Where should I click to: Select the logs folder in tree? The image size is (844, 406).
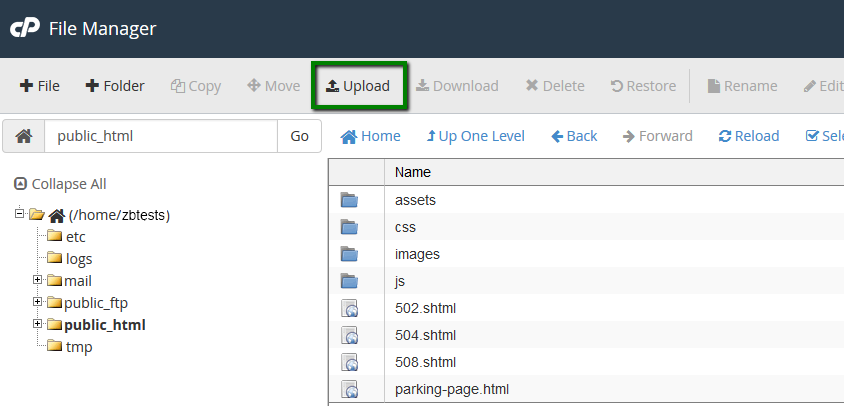pos(78,259)
